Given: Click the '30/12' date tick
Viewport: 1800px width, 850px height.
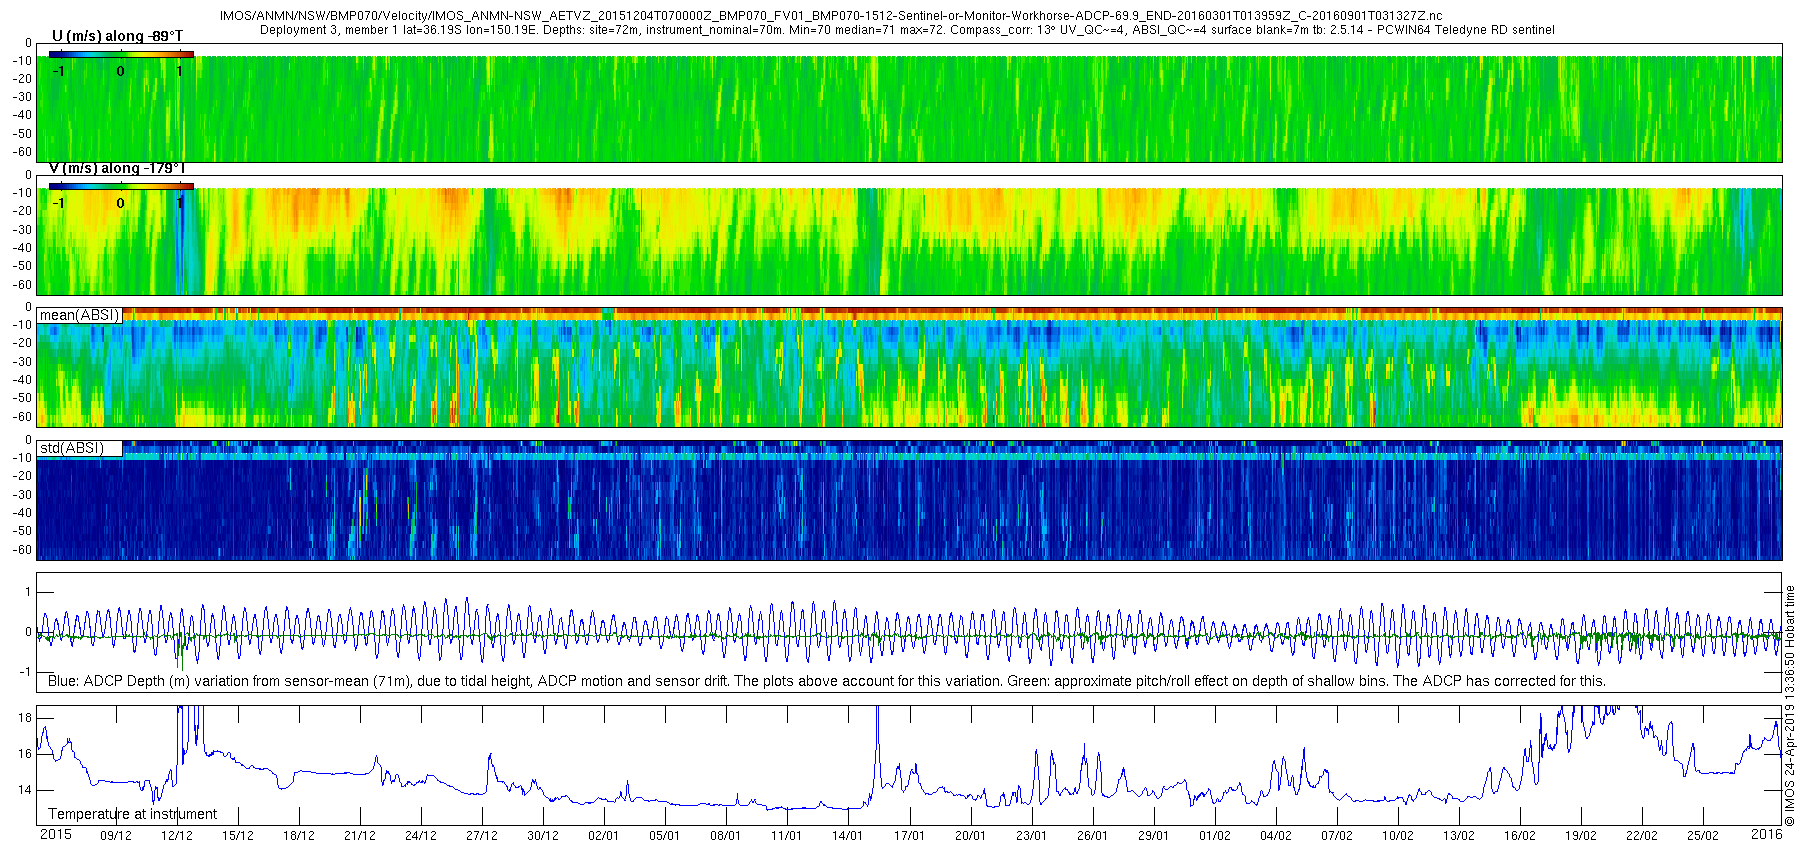Looking at the screenshot, I should pos(543,836).
